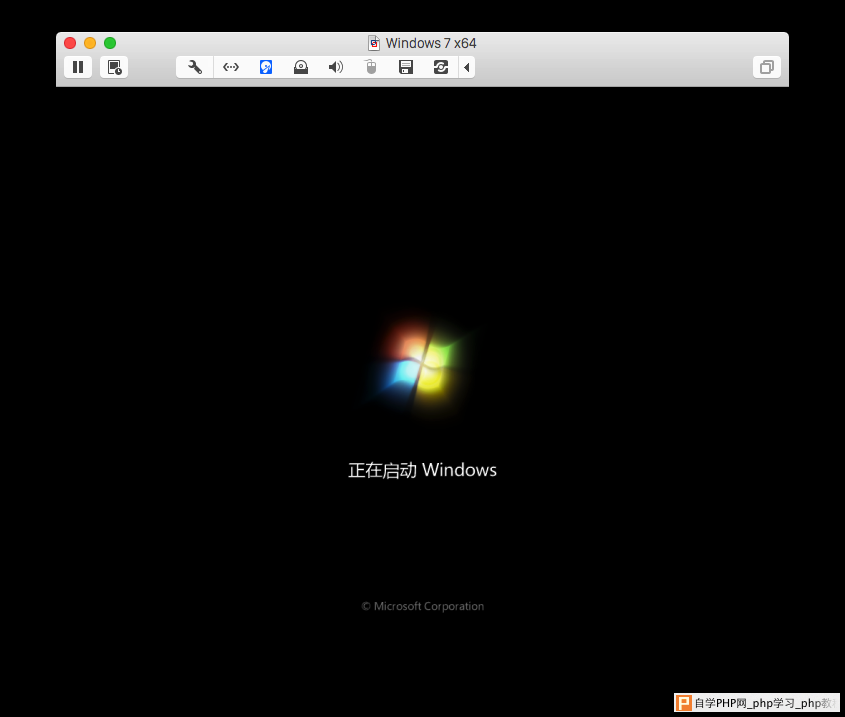
Task: Click the Windows 7 x64 title text
Action: click(x=431, y=43)
